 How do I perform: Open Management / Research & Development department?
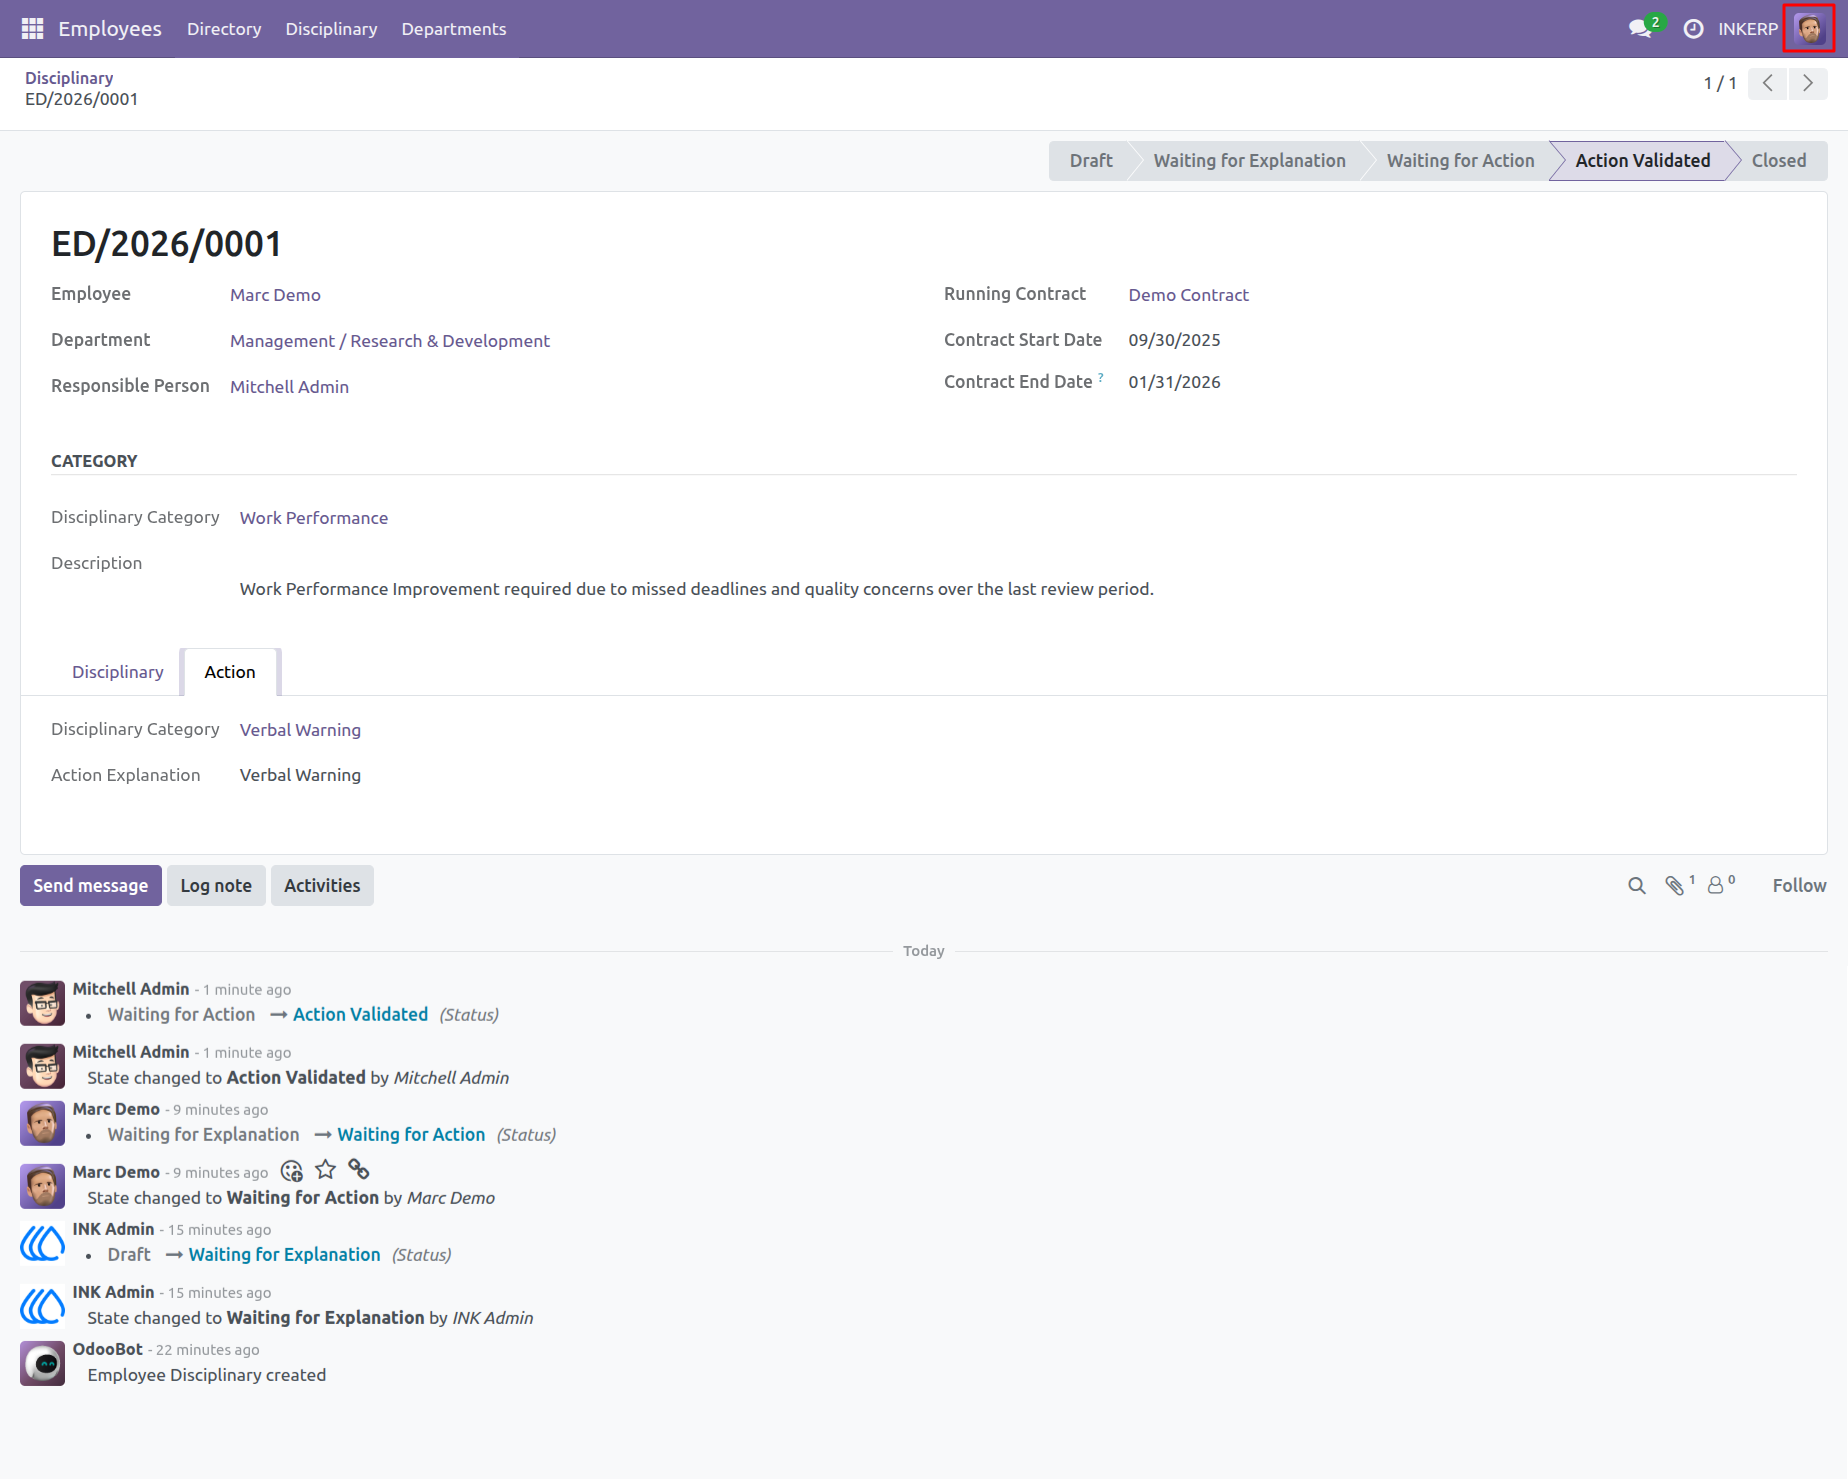coord(390,341)
